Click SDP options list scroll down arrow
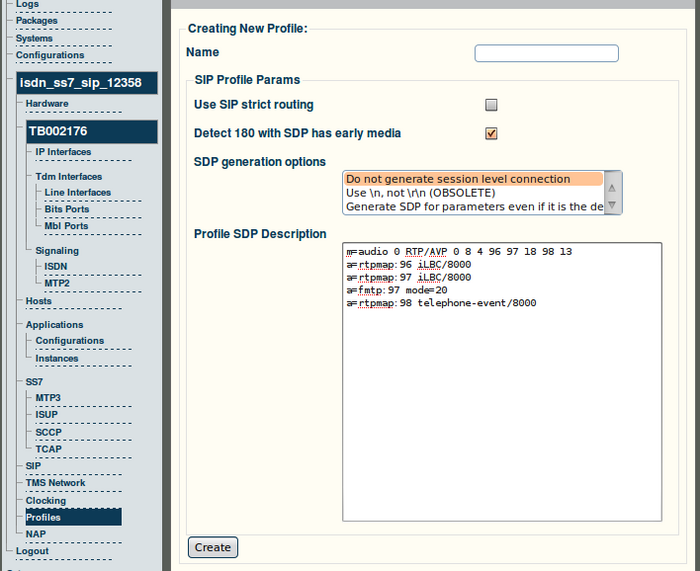 pos(612,205)
